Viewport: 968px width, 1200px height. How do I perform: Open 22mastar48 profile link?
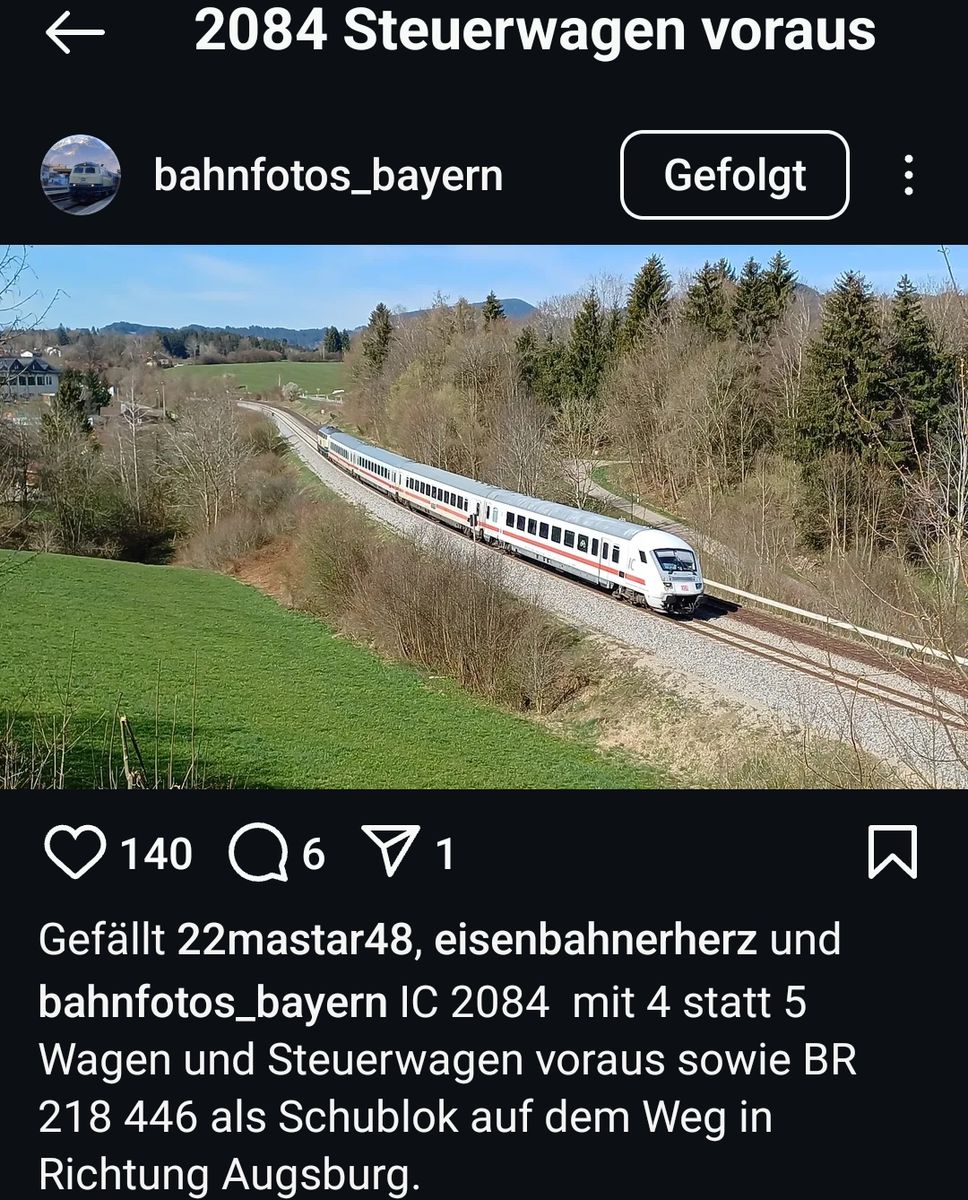point(294,940)
